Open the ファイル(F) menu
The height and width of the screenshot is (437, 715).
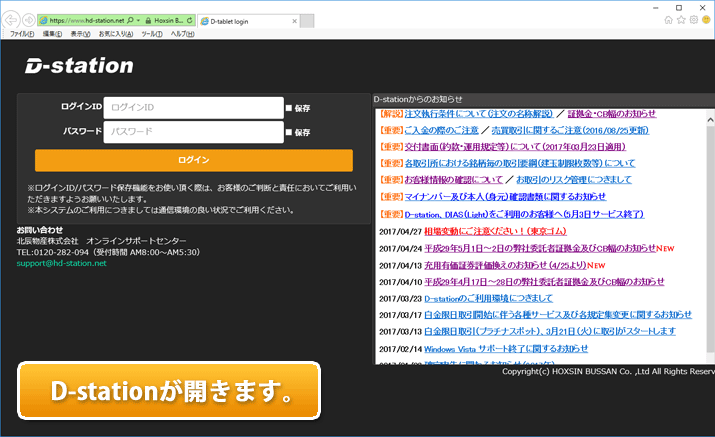[22, 33]
